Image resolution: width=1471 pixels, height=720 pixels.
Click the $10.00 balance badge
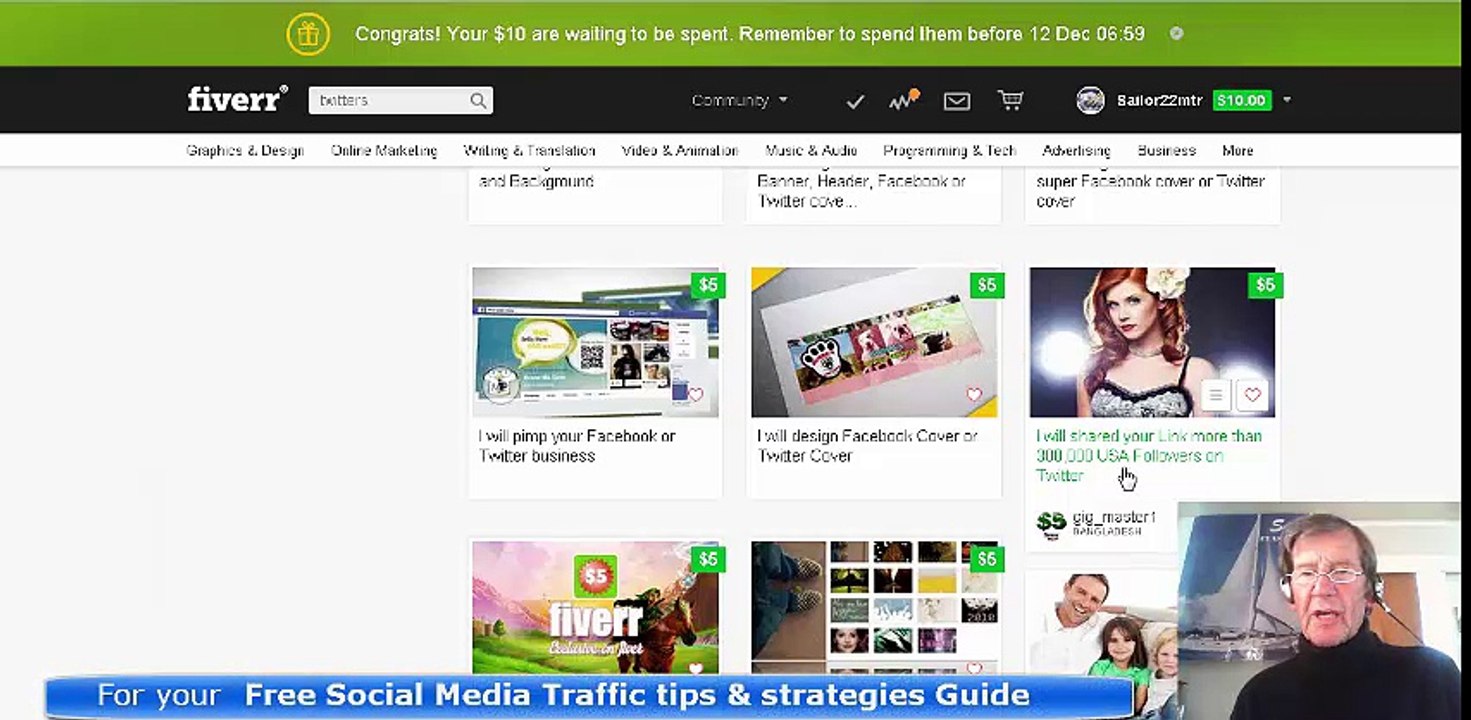1241,100
